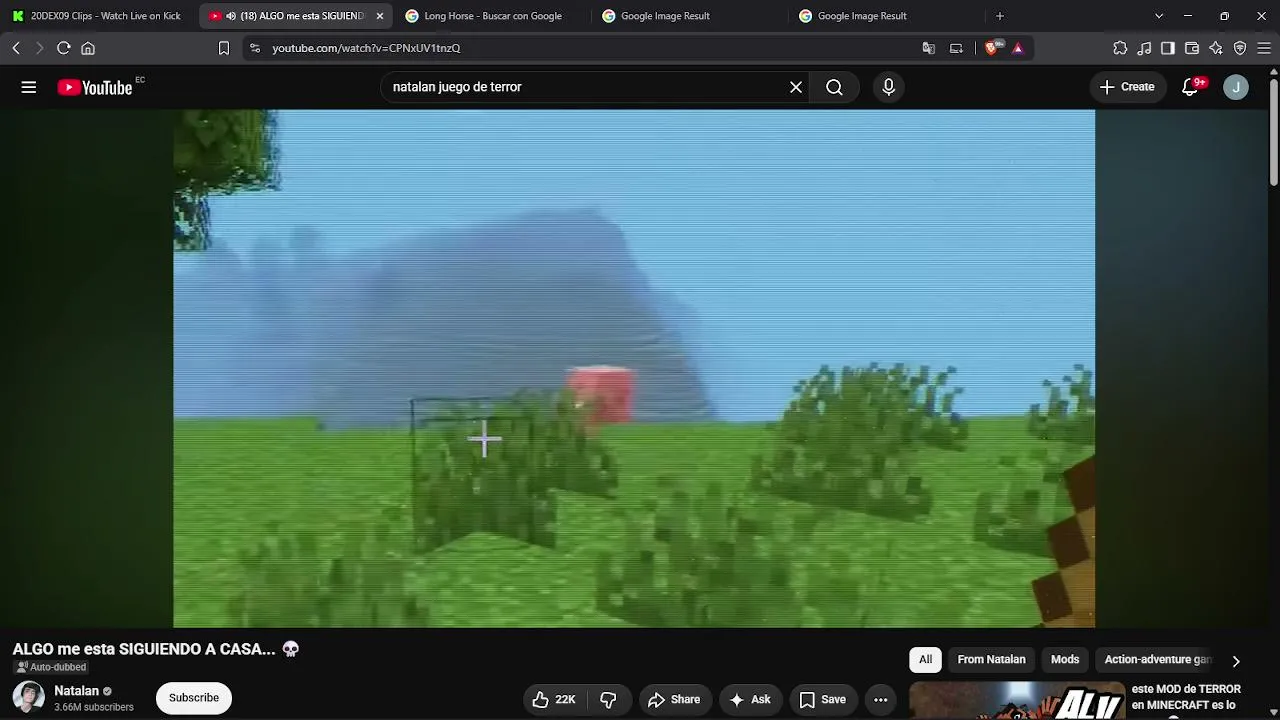
Task: Click the Auto-dubbed badge
Action: tap(51, 667)
